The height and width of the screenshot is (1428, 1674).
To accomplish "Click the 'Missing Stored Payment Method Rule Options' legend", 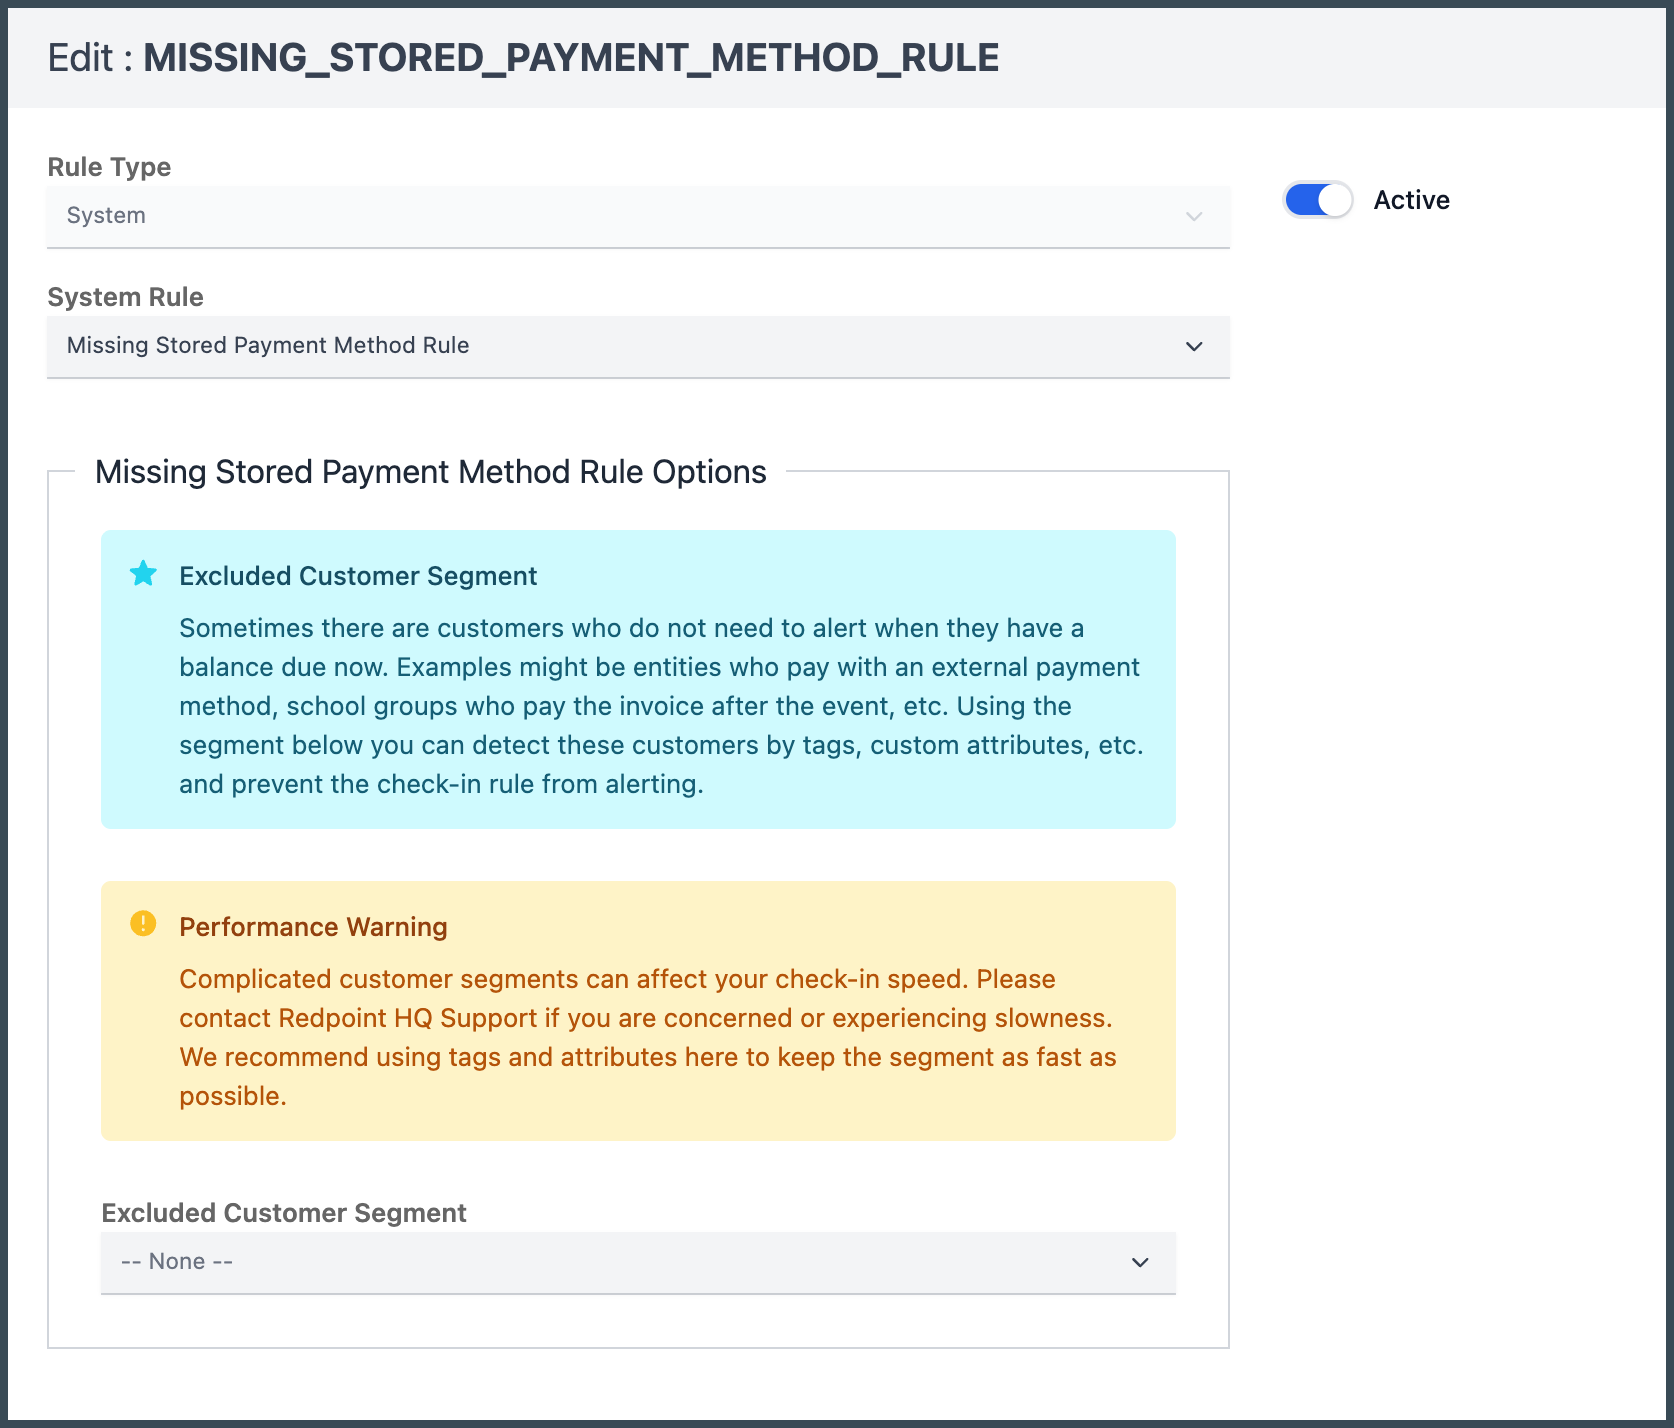I will [x=430, y=472].
